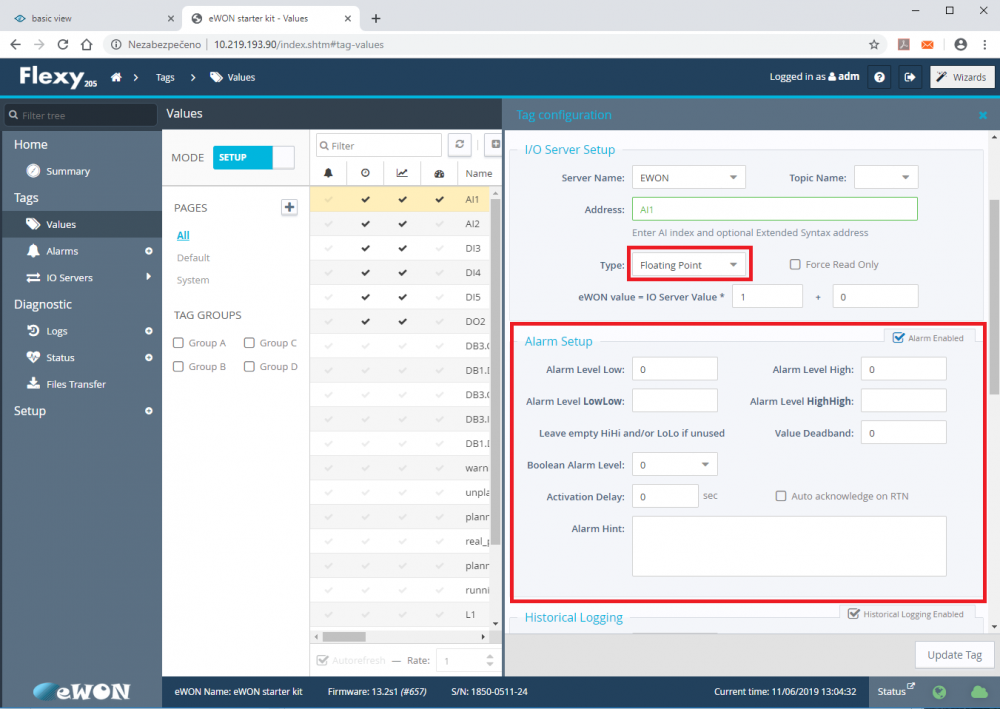This screenshot has height=709, width=1000.
Task: Open Summary in the sidebar
Action: 68,172
